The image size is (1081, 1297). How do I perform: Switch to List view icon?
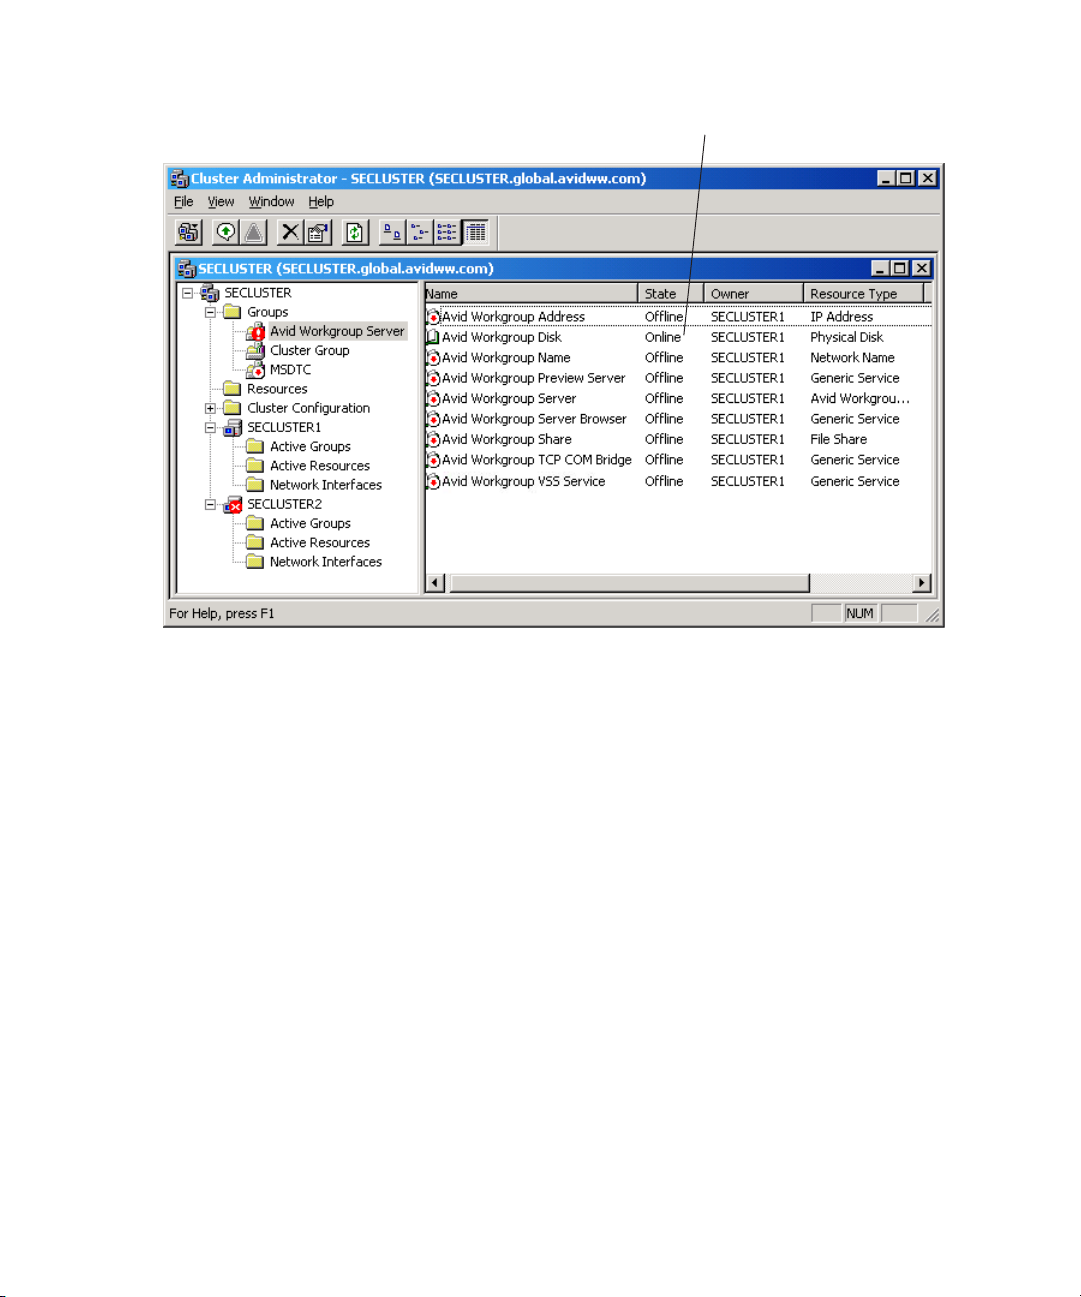tap(447, 233)
